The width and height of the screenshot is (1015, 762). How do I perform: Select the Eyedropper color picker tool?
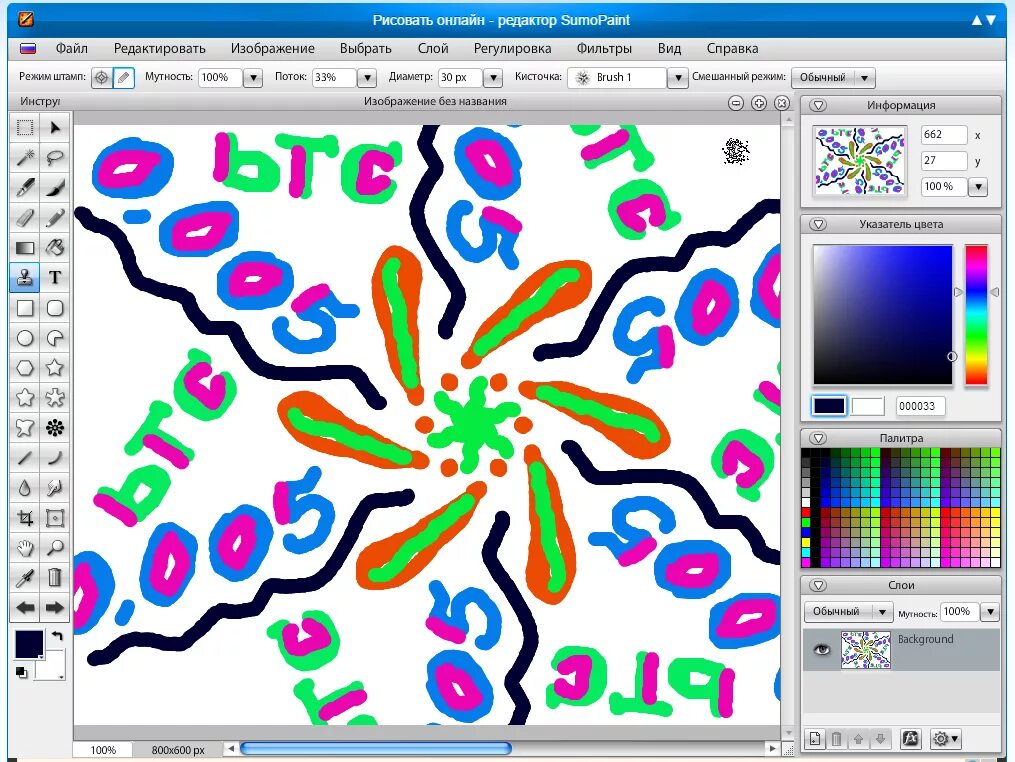(x=25, y=577)
